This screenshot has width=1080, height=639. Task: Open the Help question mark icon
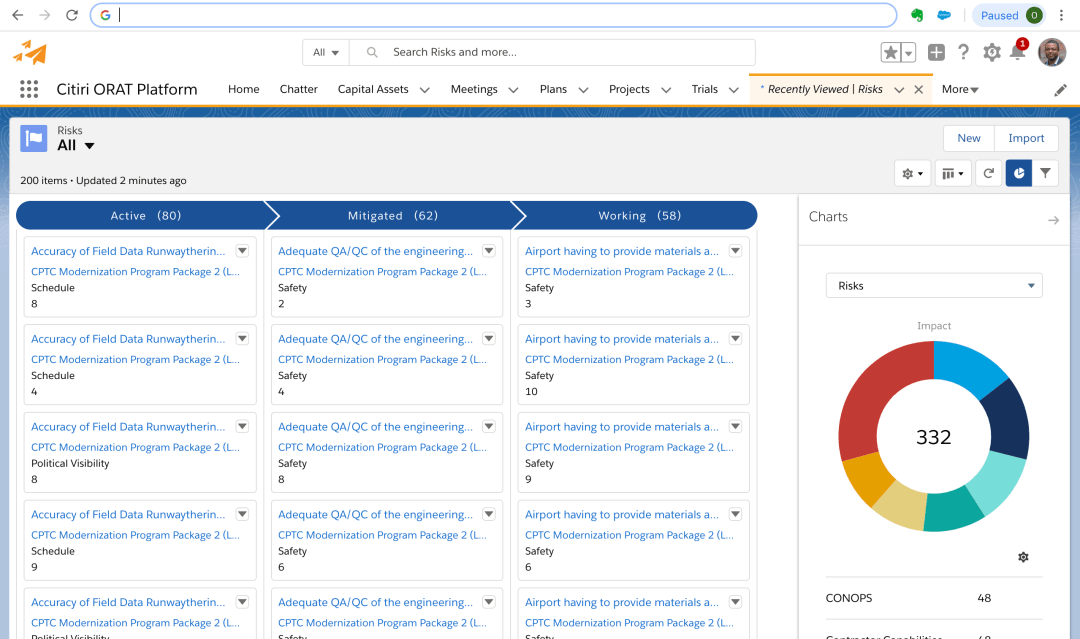964,52
